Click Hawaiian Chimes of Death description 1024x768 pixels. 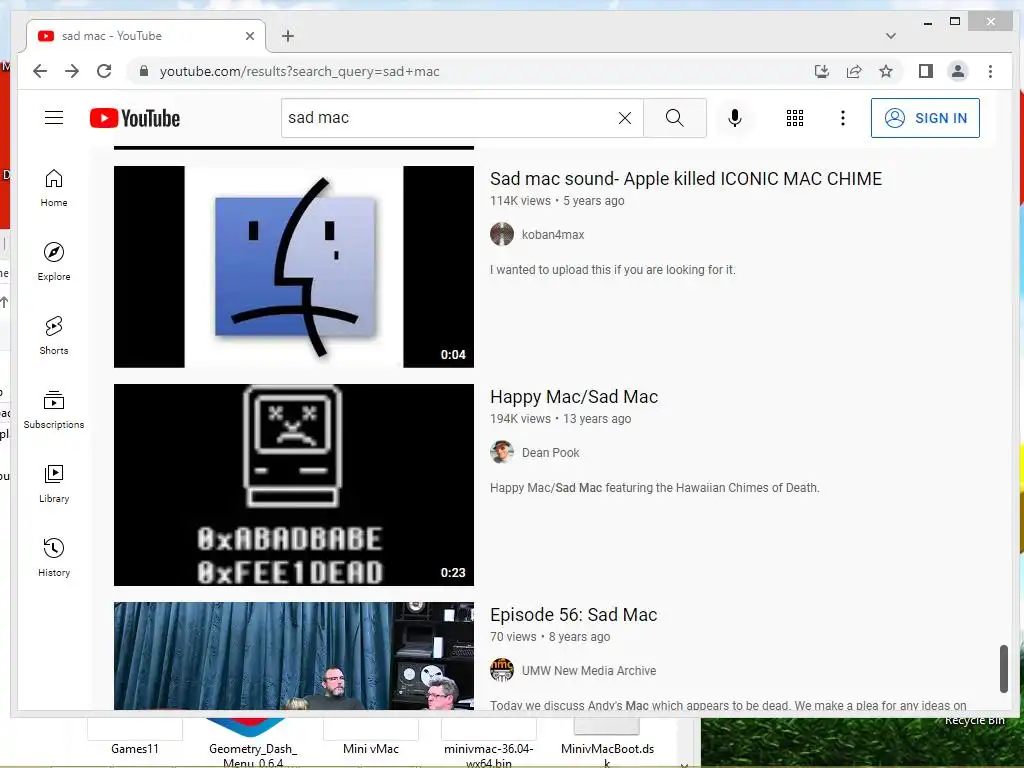[654, 488]
